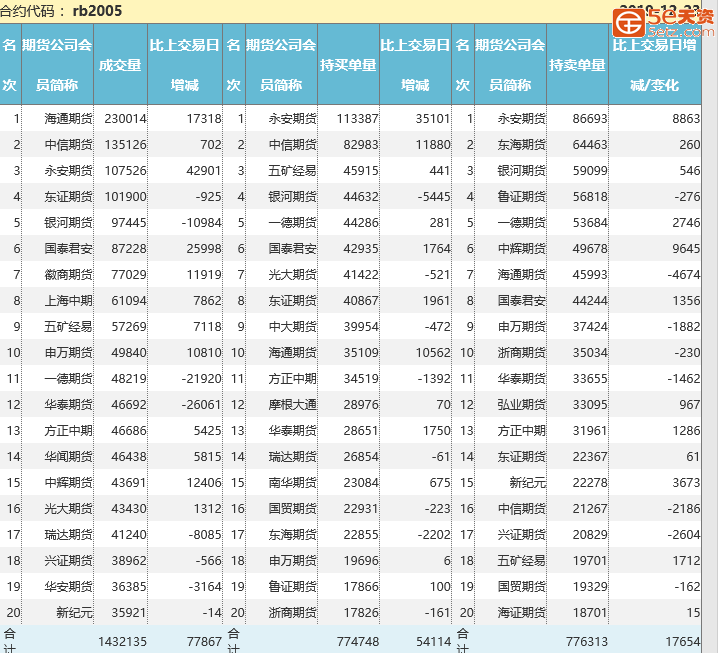
Task: Click the 成交量 column header
Action: coord(120,65)
